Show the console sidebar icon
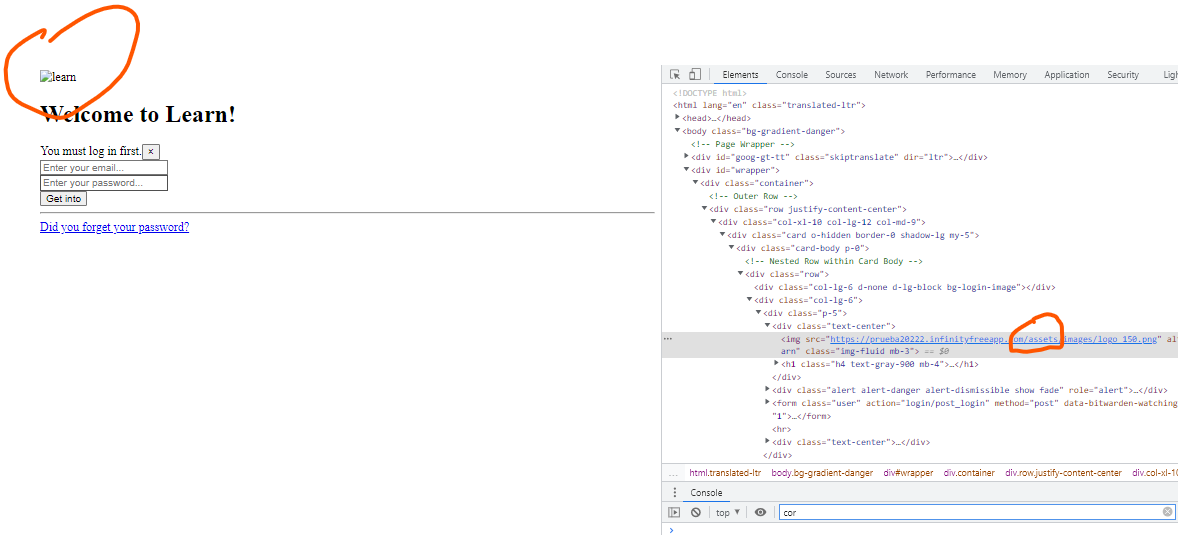1178x535 pixels. (674, 512)
